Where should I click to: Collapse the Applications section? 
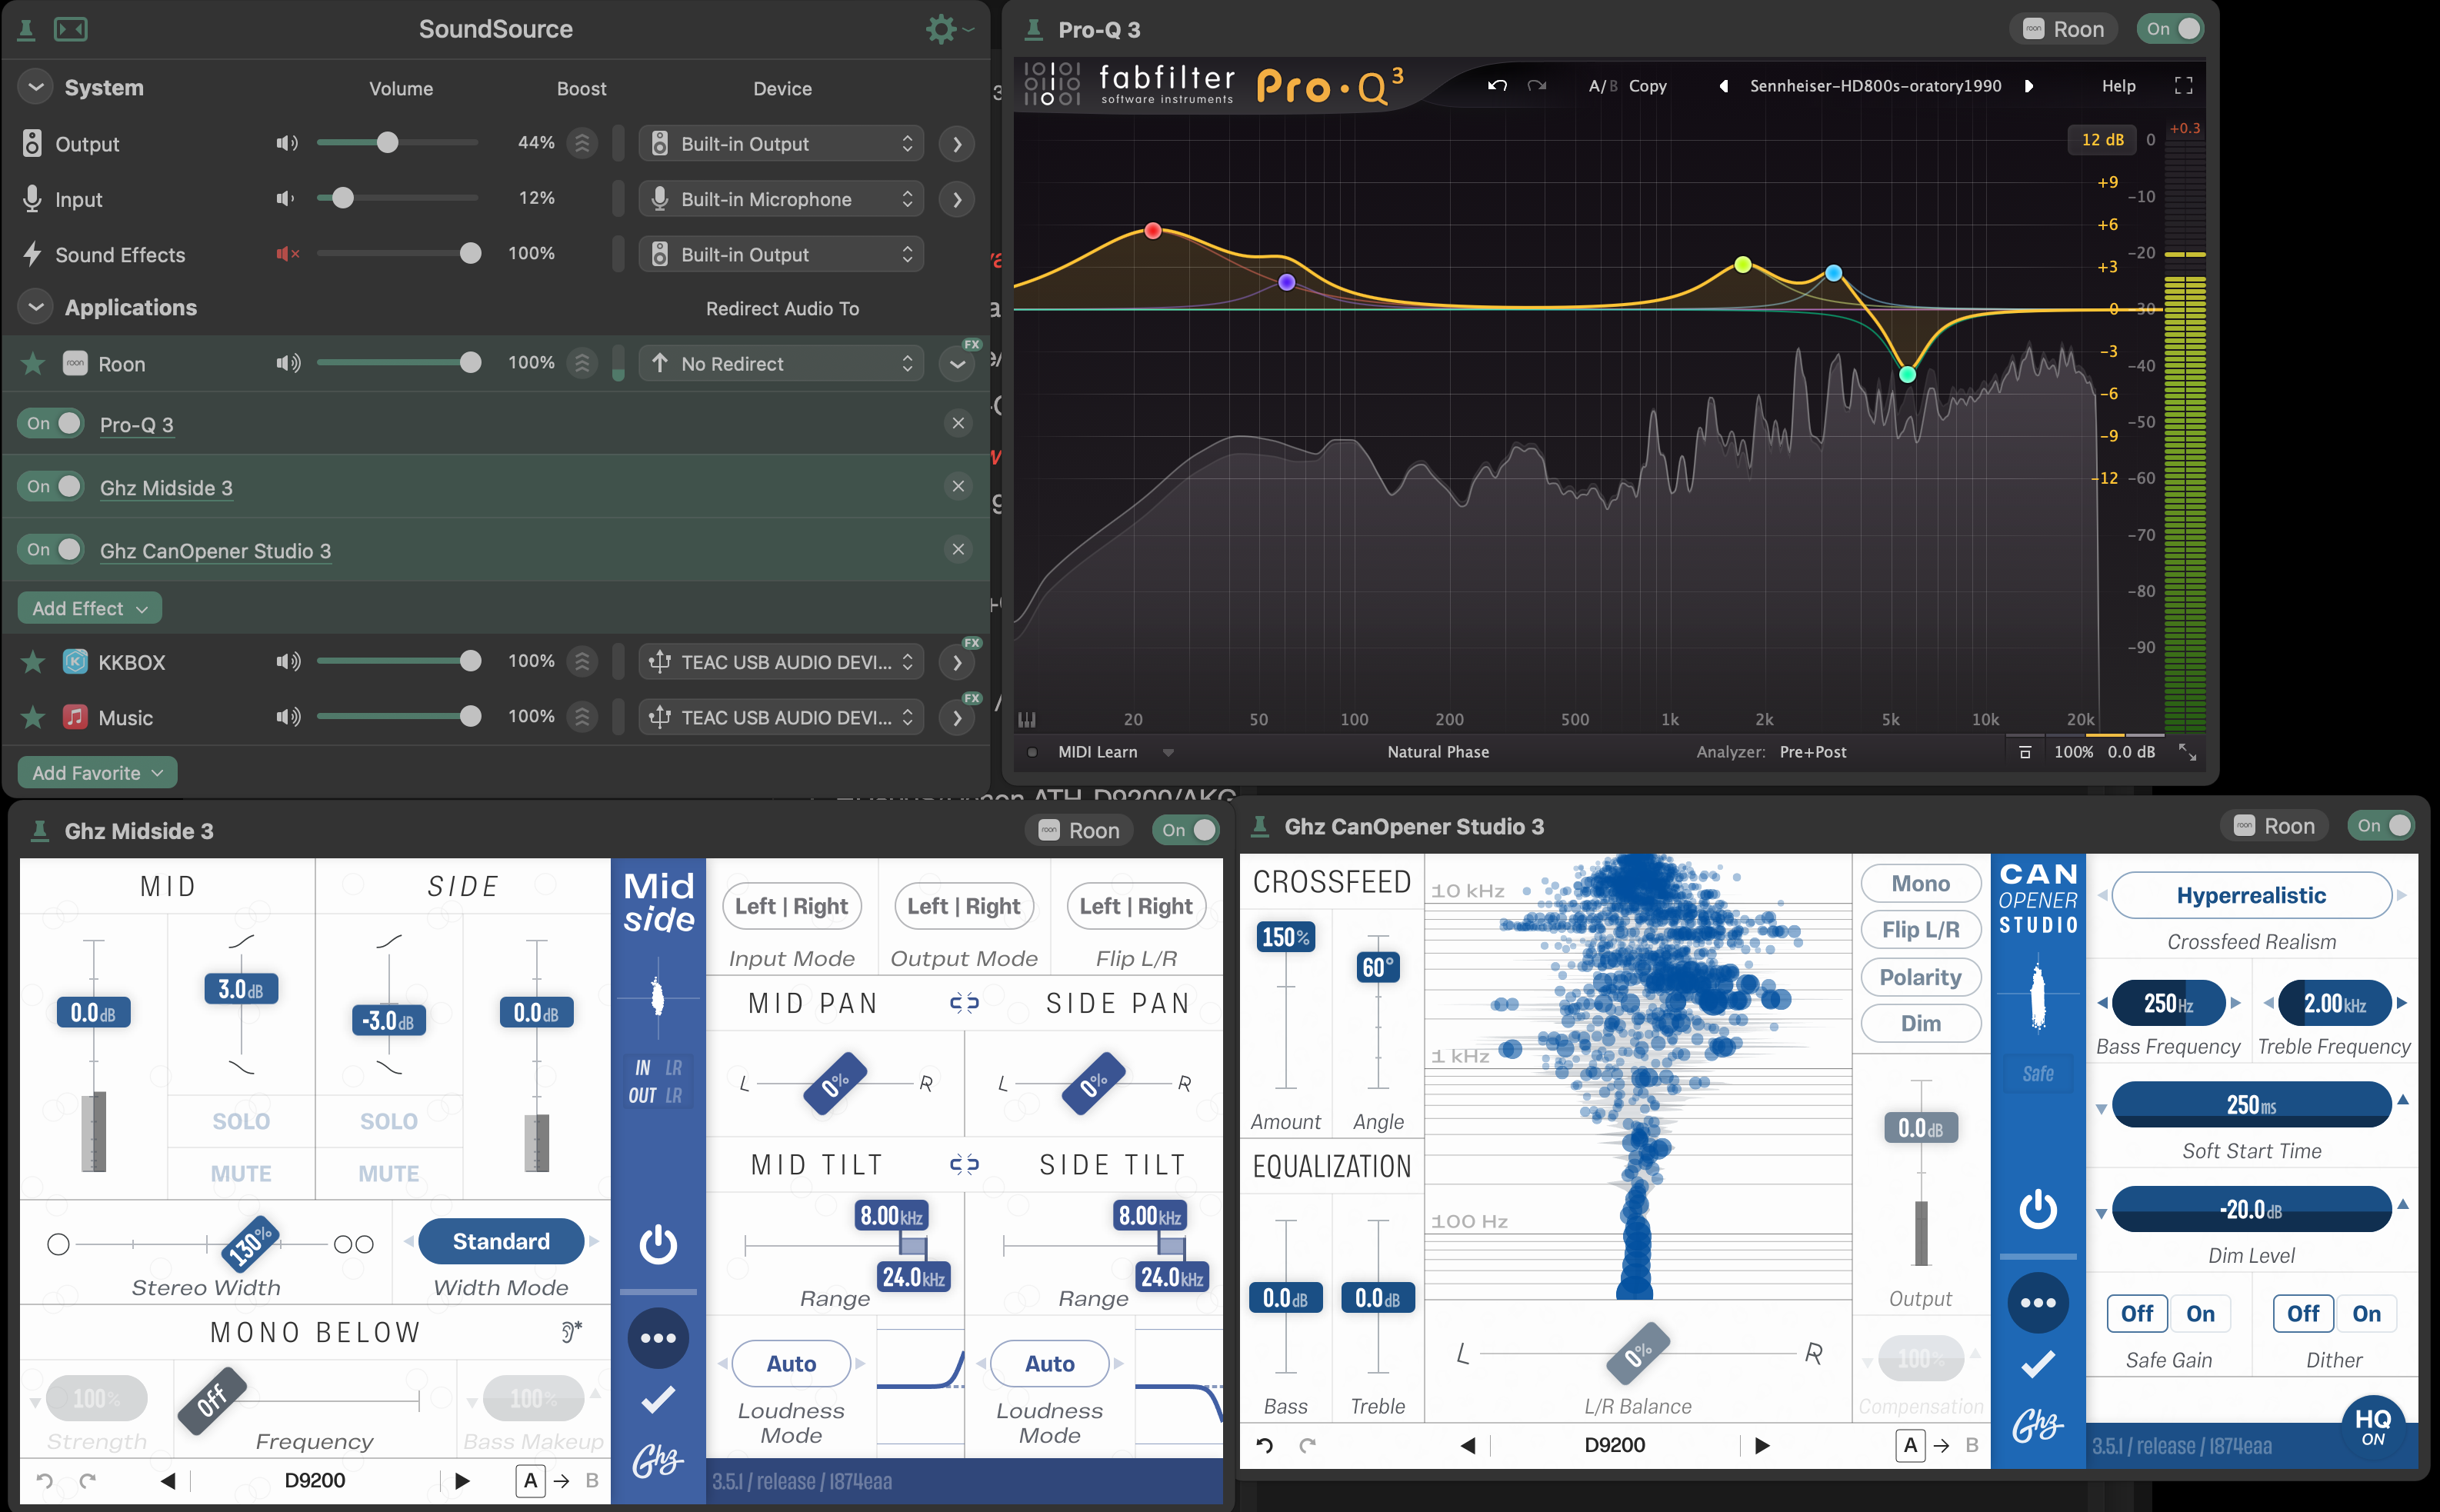coord(36,307)
